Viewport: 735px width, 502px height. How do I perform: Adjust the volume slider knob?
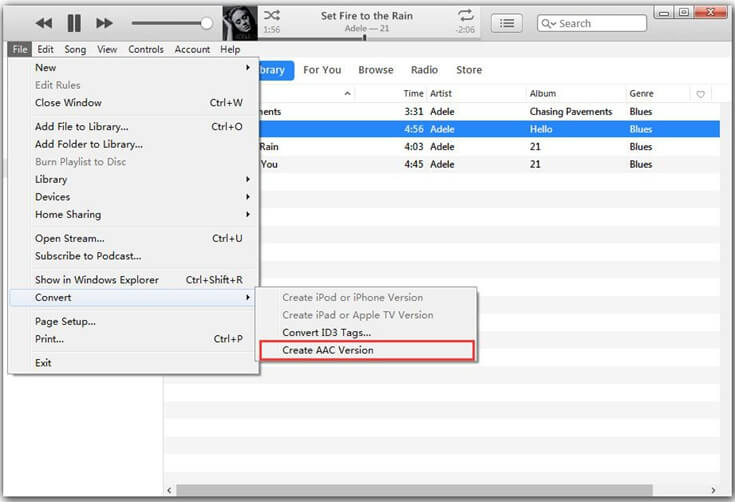[x=206, y=23]
